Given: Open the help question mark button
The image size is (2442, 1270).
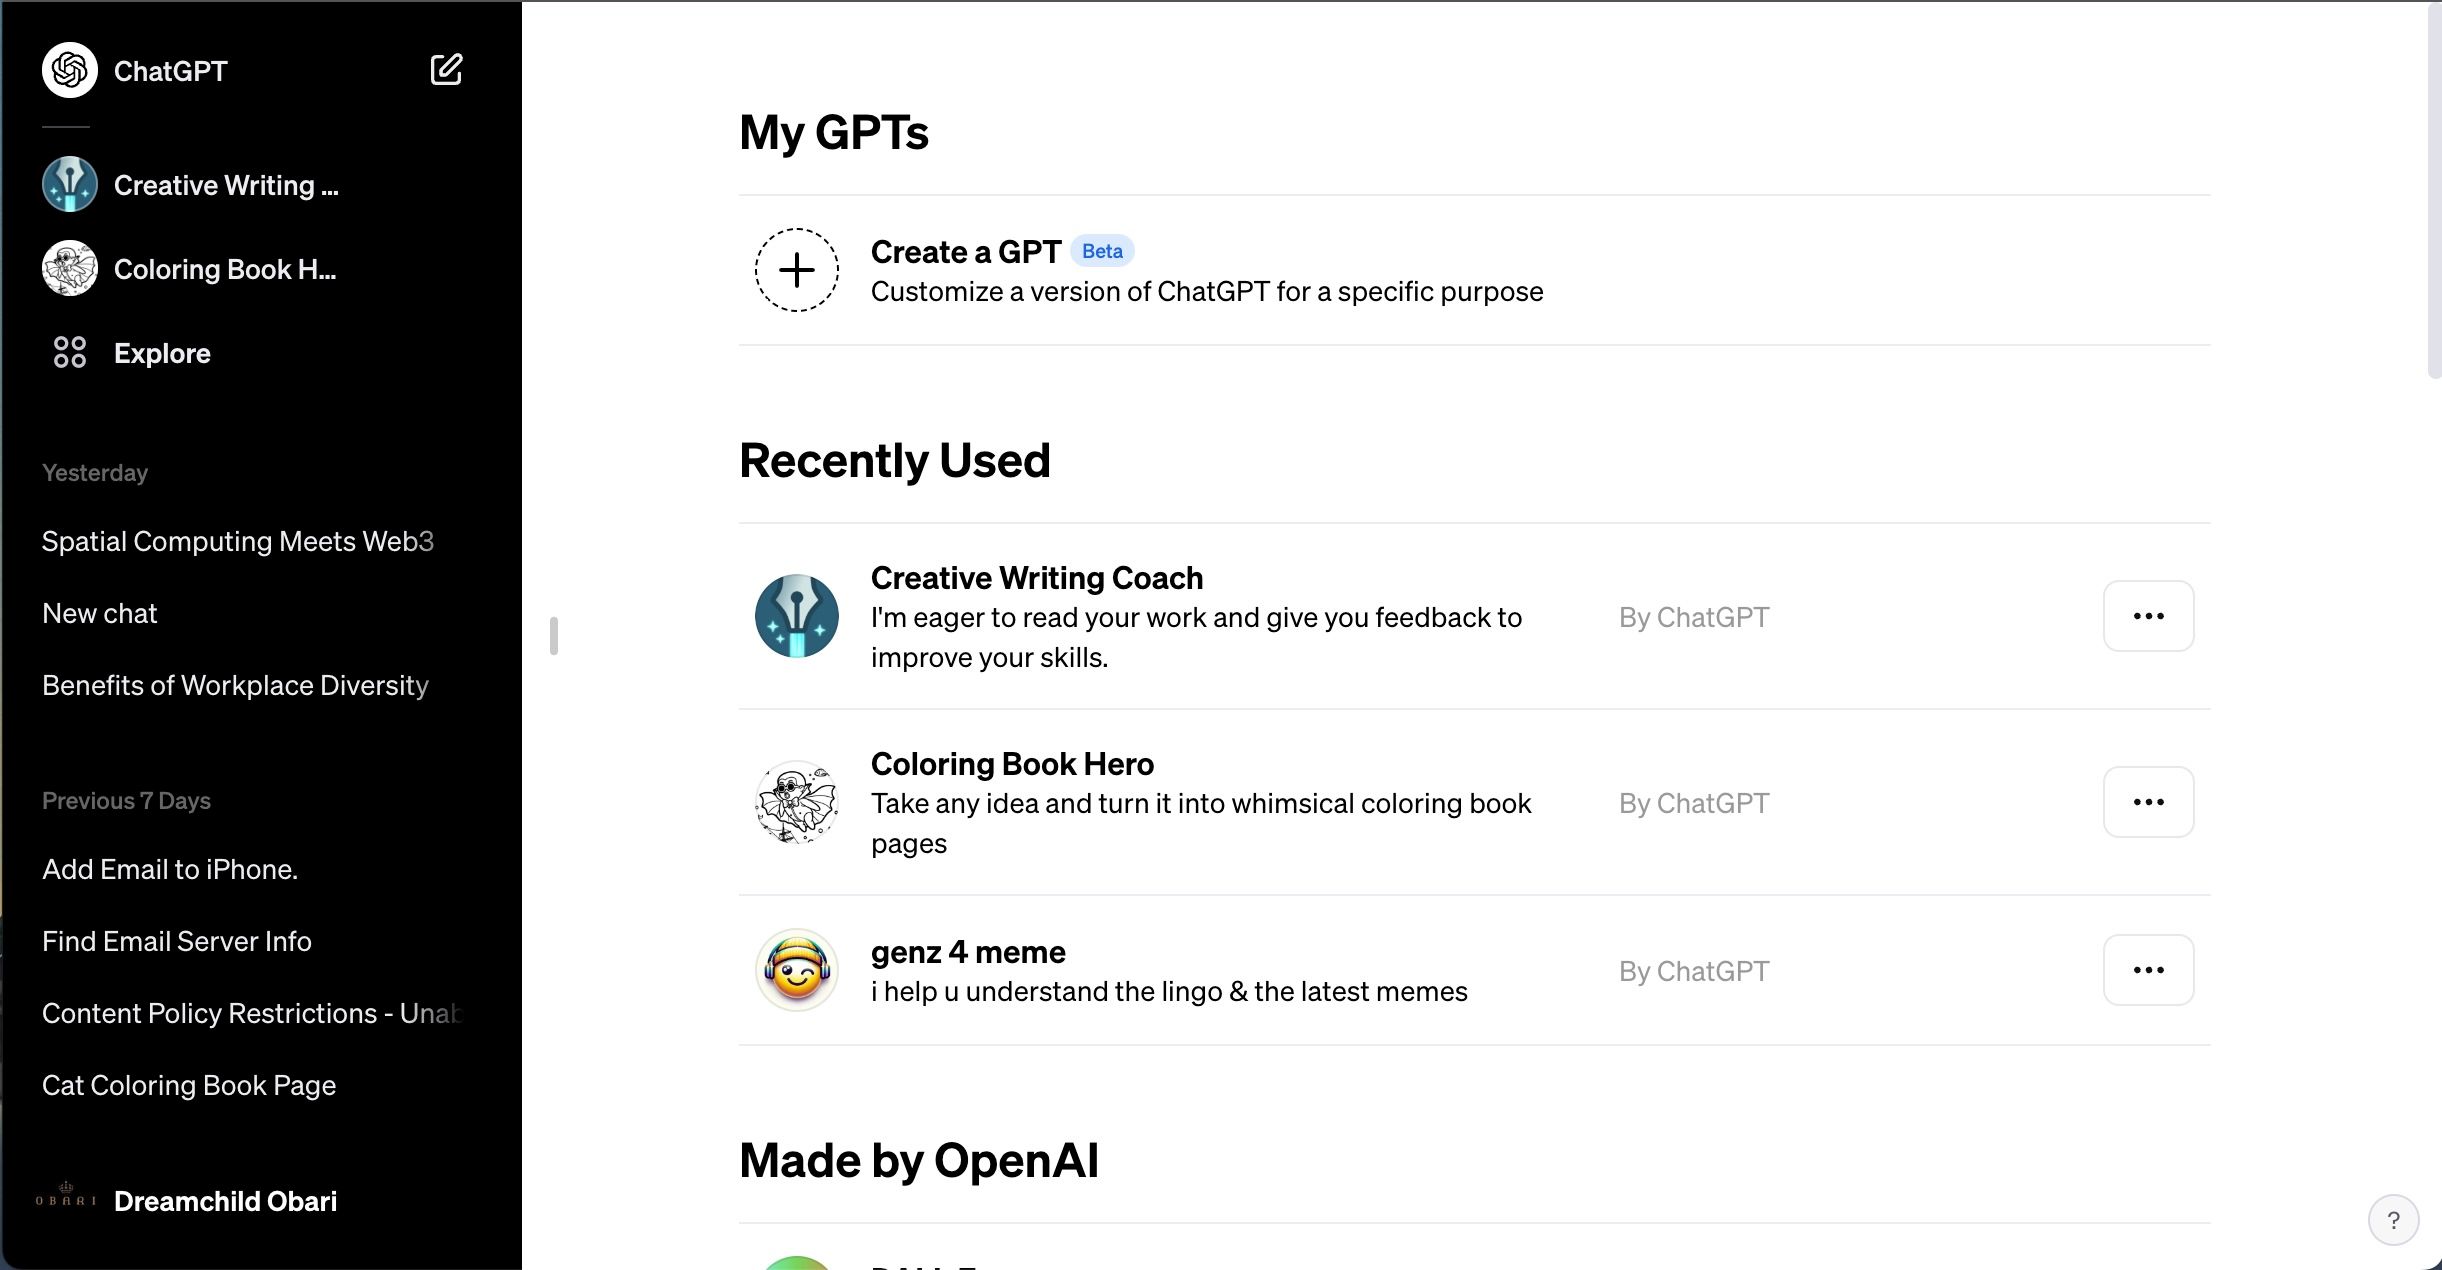Looking at the screenshot, I should click(2393, 1220).
